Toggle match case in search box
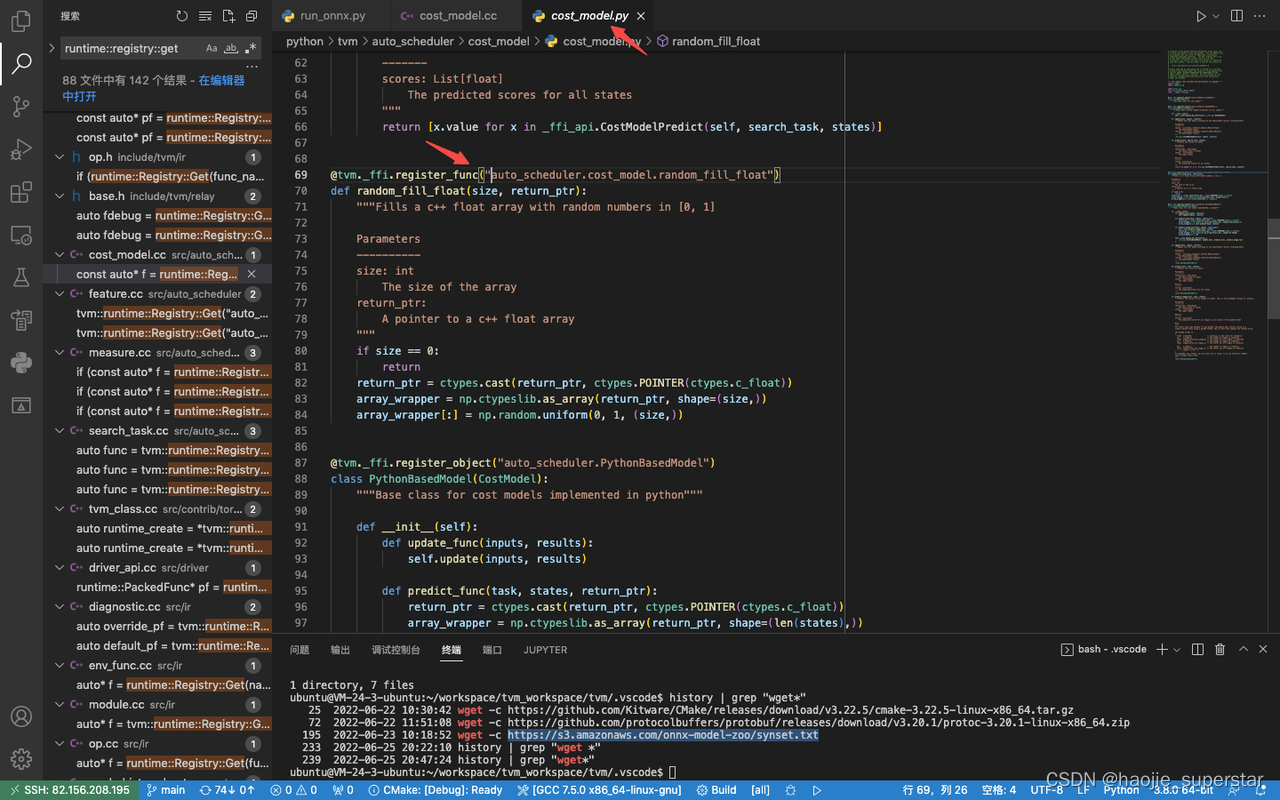 pyautogui.click(x=212, y=48)
